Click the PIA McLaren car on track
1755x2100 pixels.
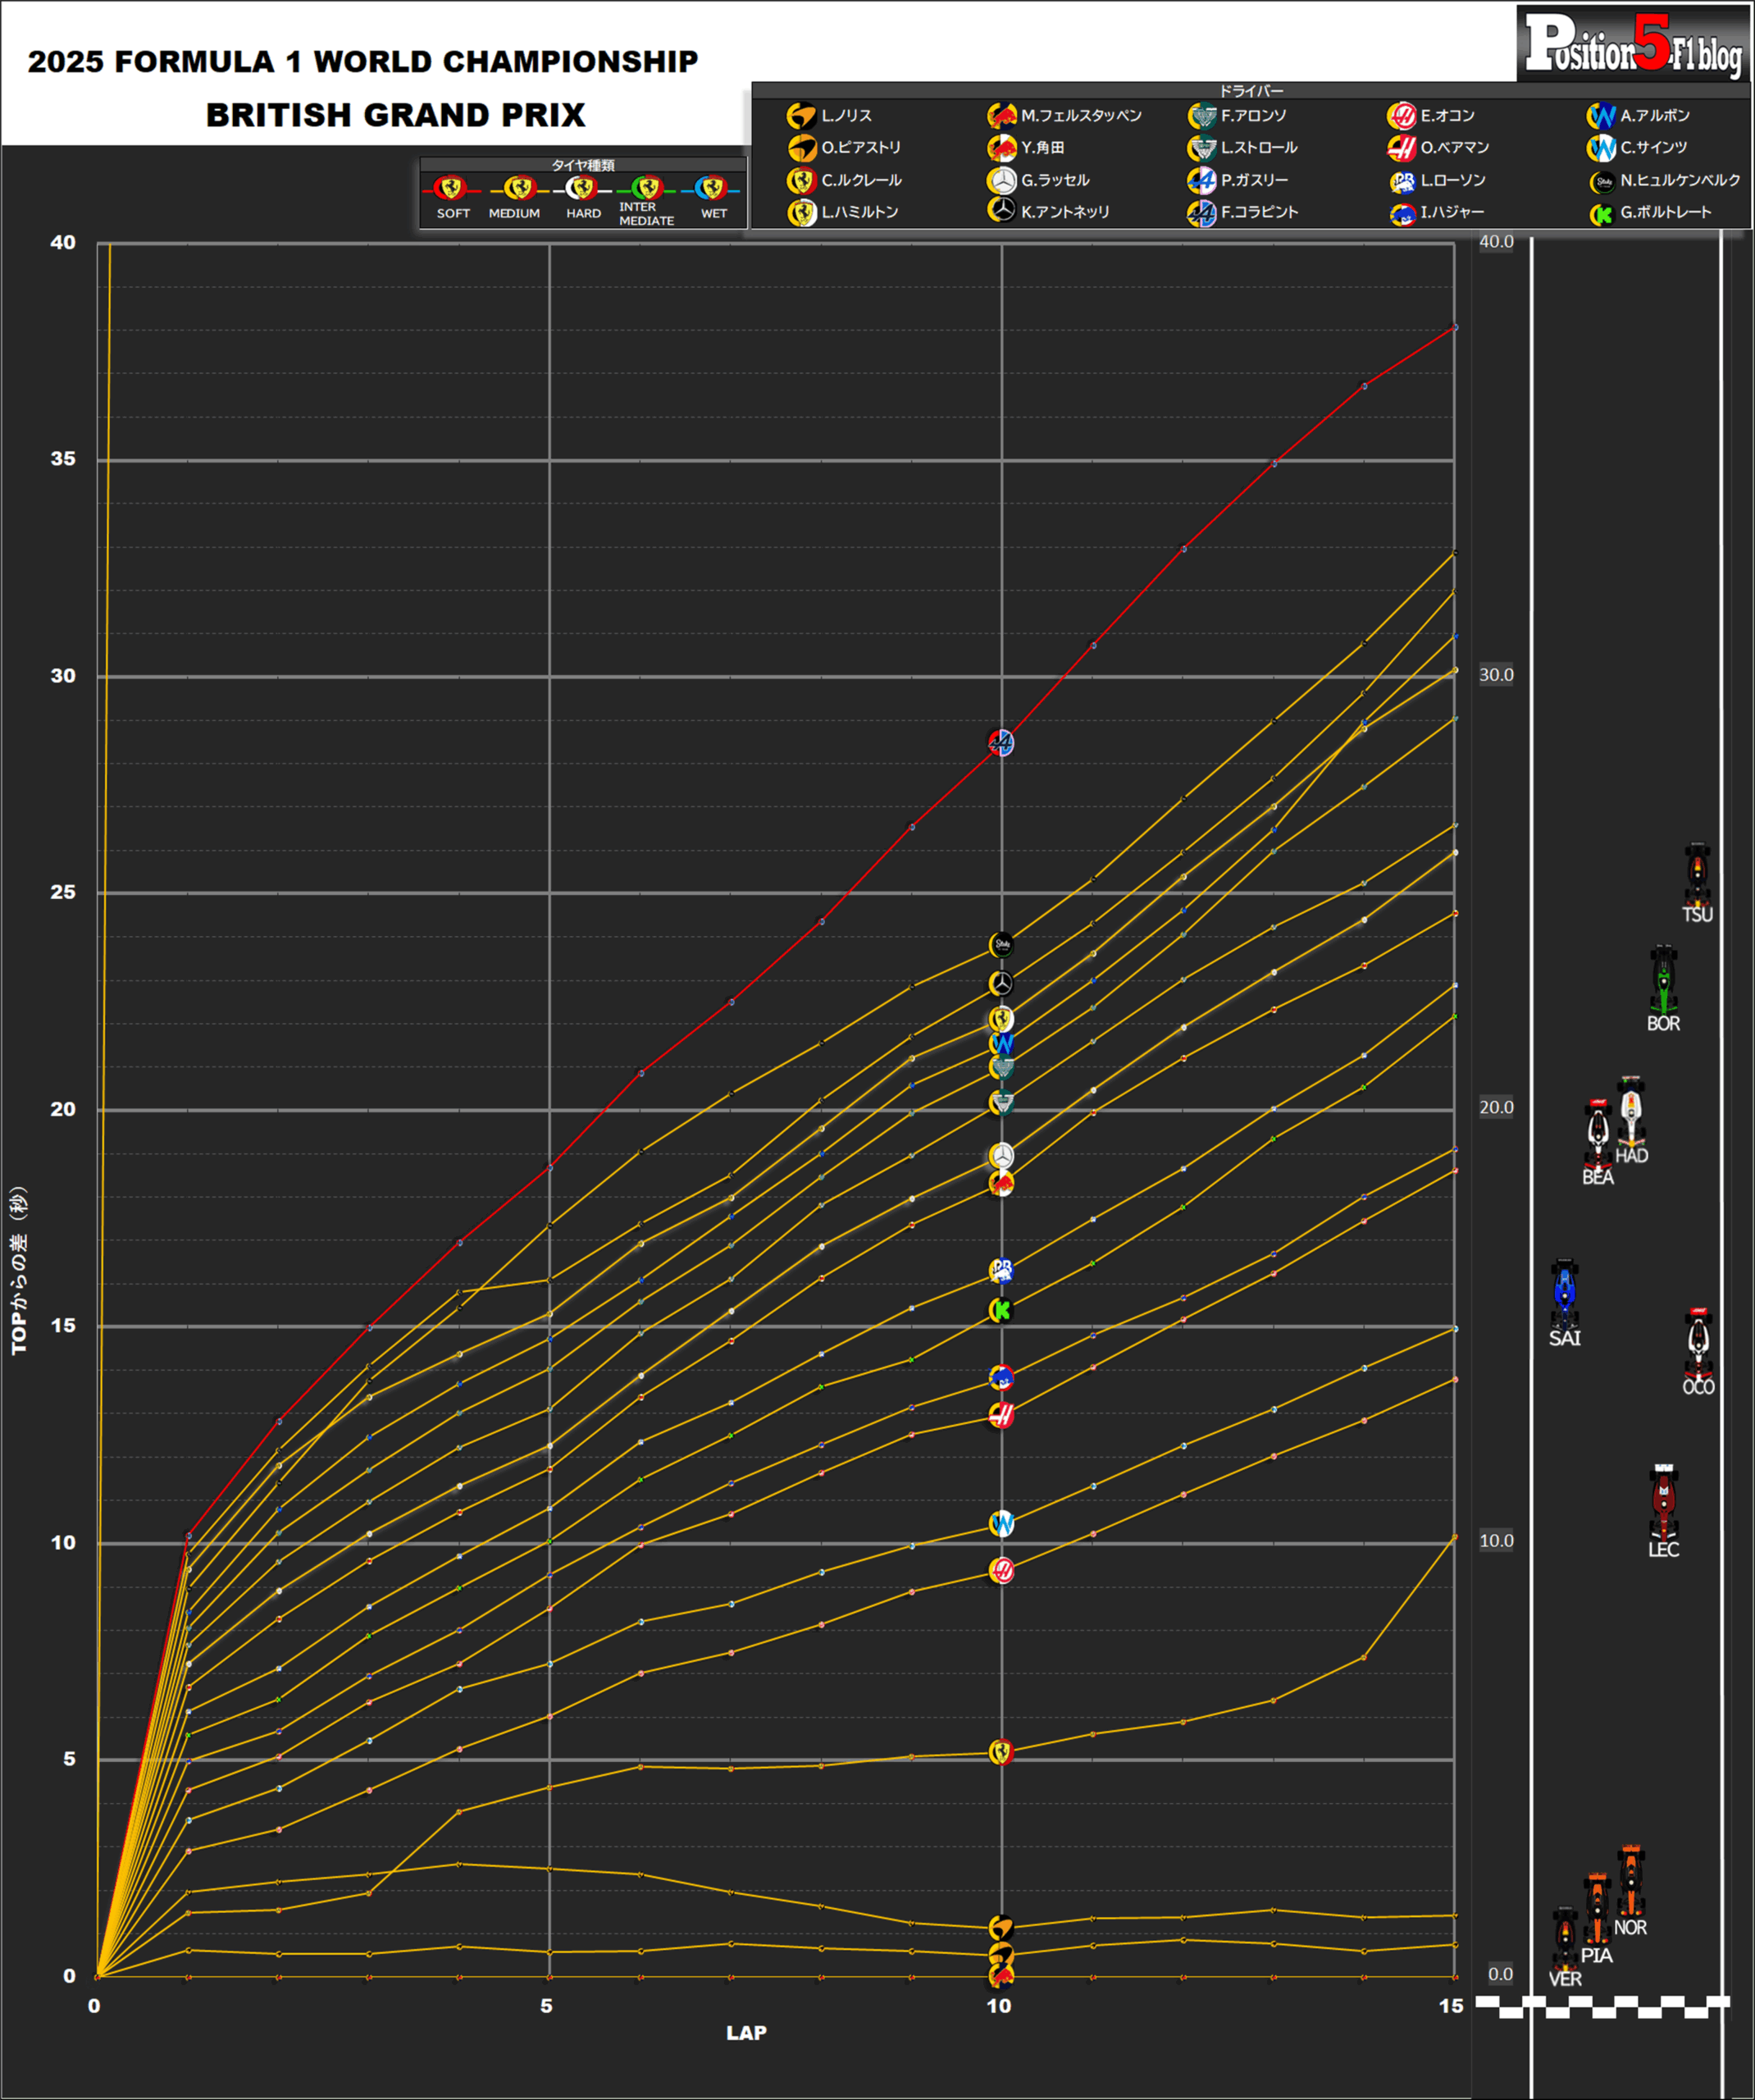tap(1597, 1909)
